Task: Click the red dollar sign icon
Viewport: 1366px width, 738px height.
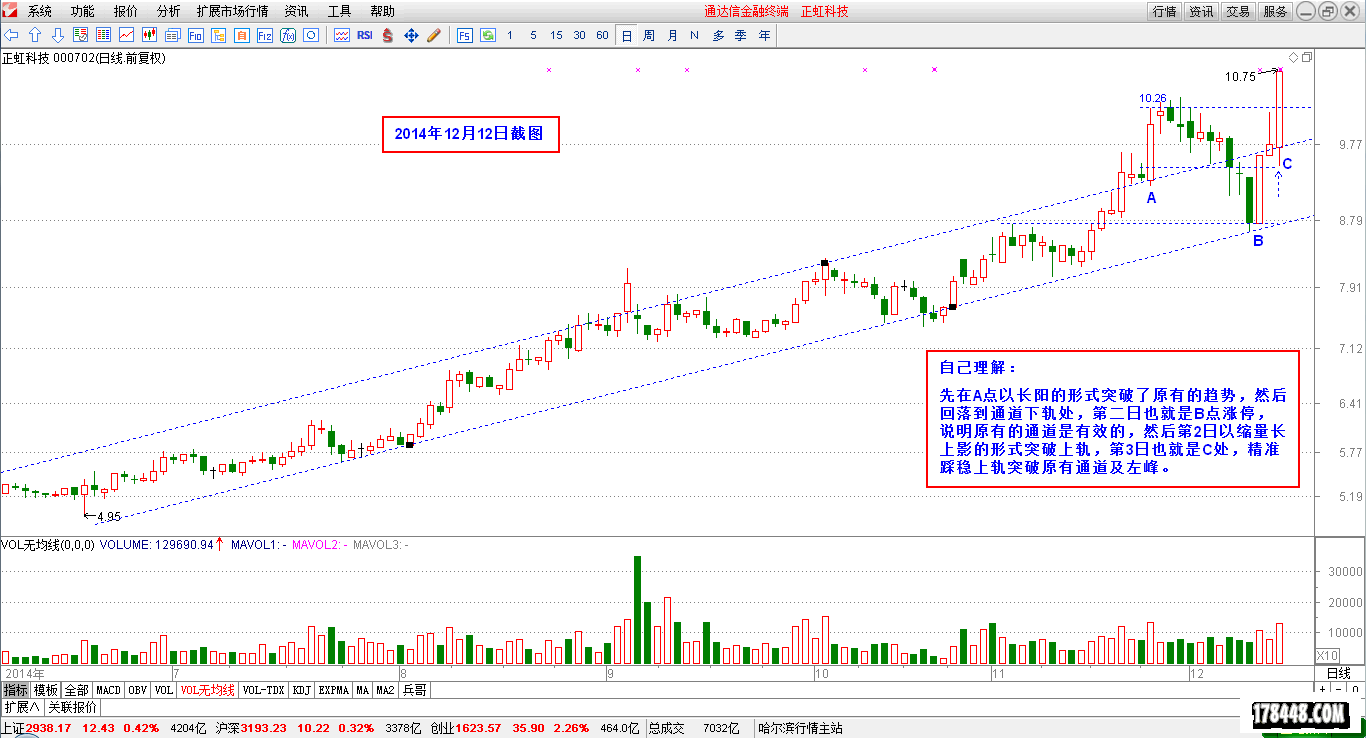Action: (x=388, y=35)
